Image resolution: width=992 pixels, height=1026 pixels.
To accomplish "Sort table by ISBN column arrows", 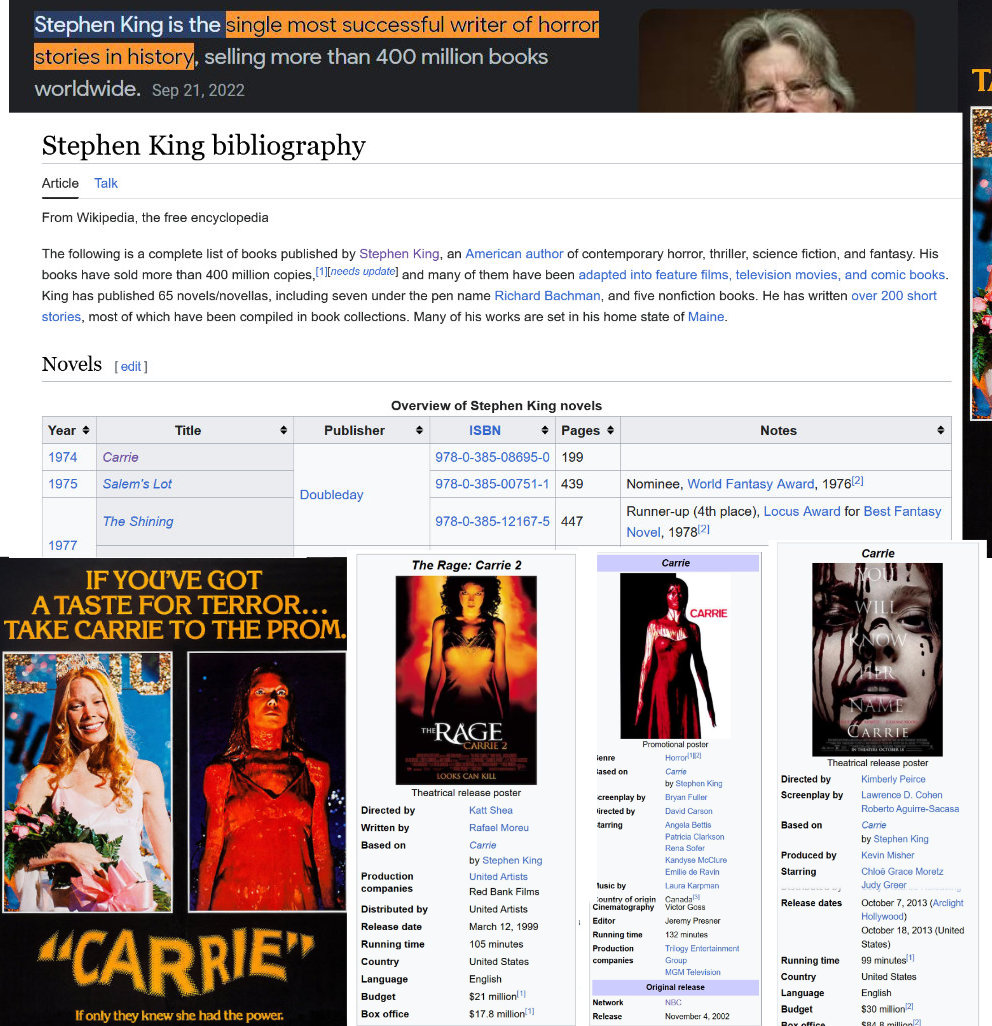I will (x=544, y=431).
